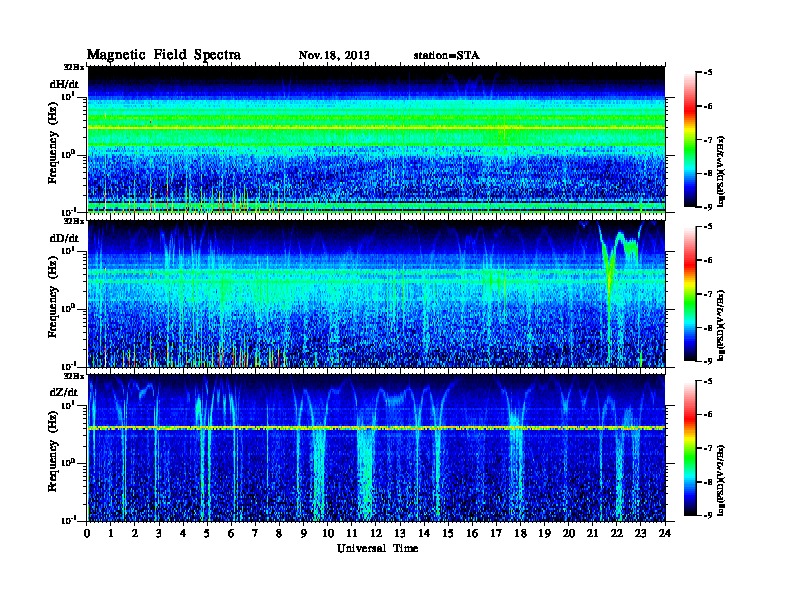
Task: Click hour tick label "18" on time axis
Action: click(520, 533)
